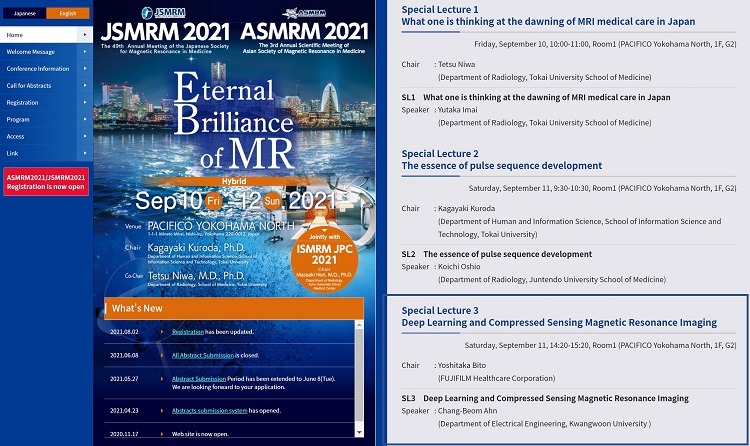Open Abstract Submission link dated 2021.05.27

coord(199,379)
